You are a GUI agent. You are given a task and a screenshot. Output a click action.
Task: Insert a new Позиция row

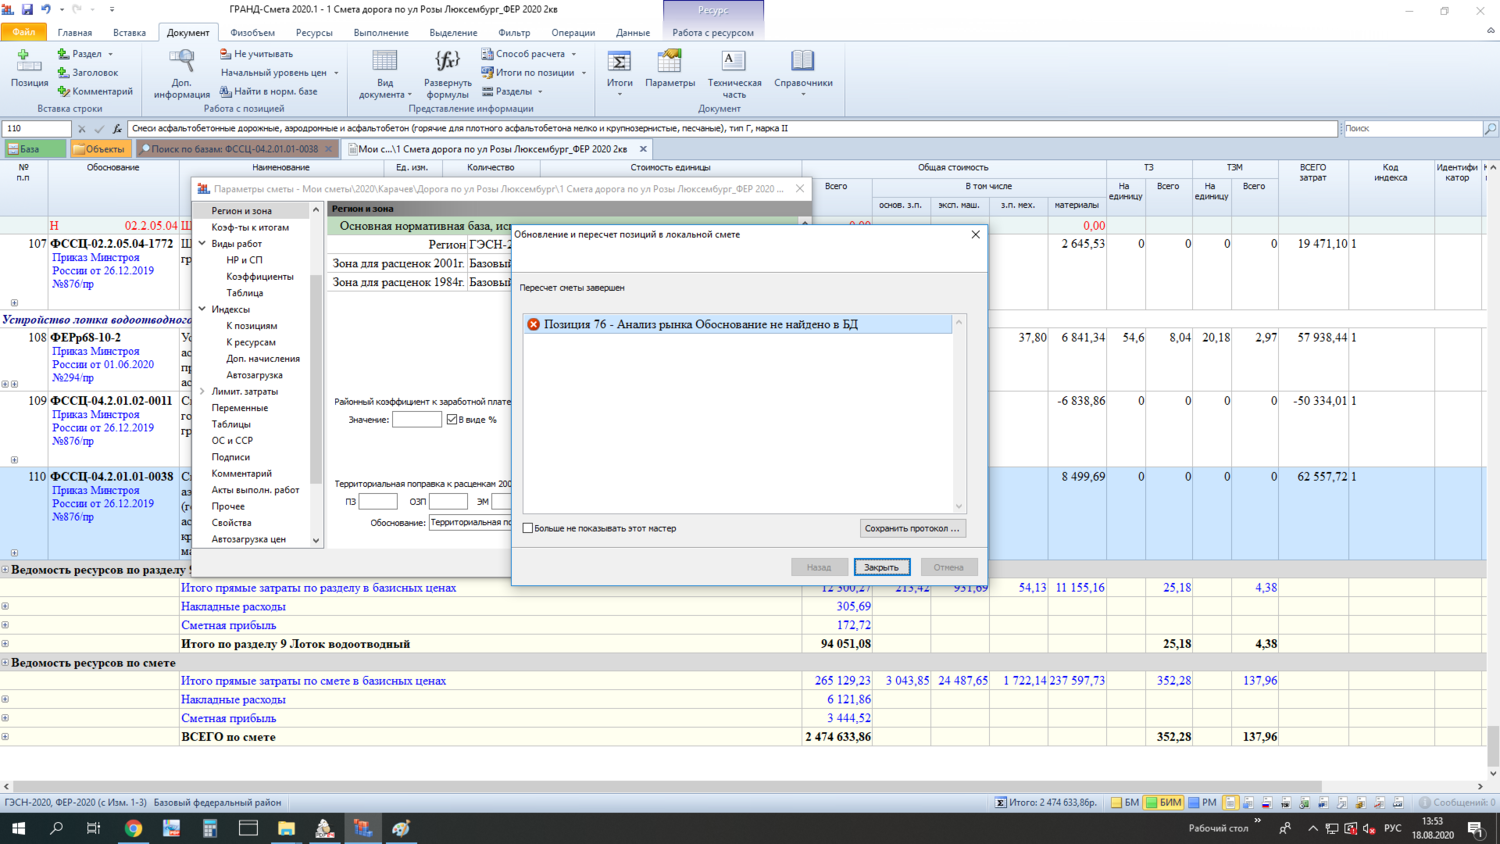tap(29, 63)
